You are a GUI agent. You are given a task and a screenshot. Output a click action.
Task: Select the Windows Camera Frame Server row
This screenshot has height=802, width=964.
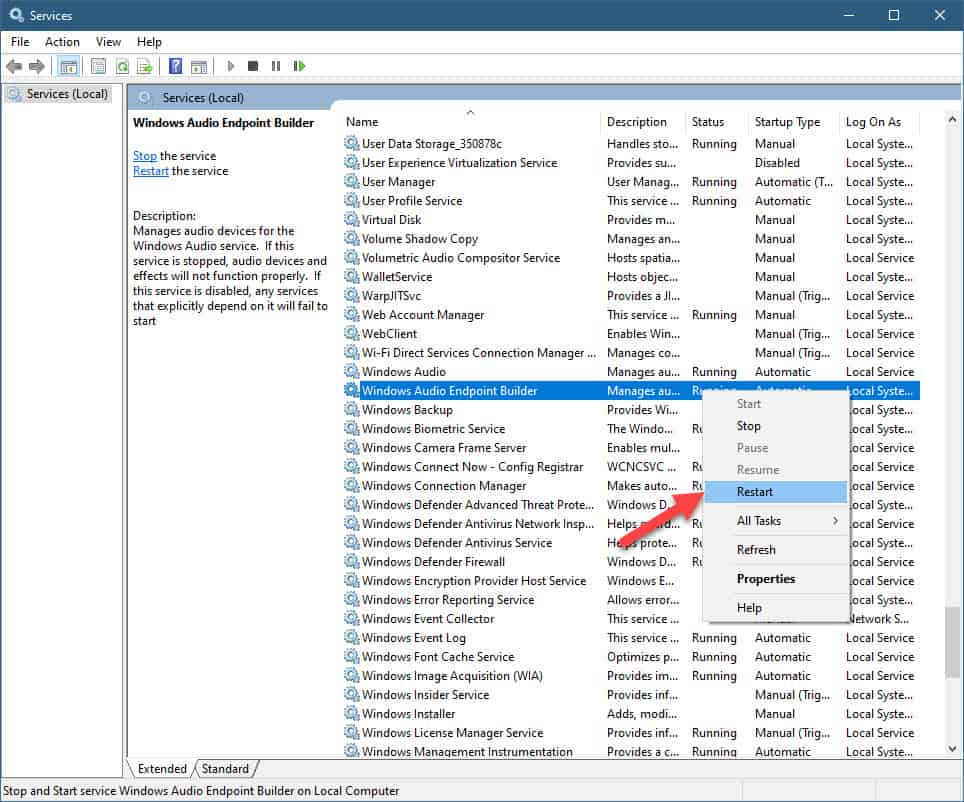(631, 448)
